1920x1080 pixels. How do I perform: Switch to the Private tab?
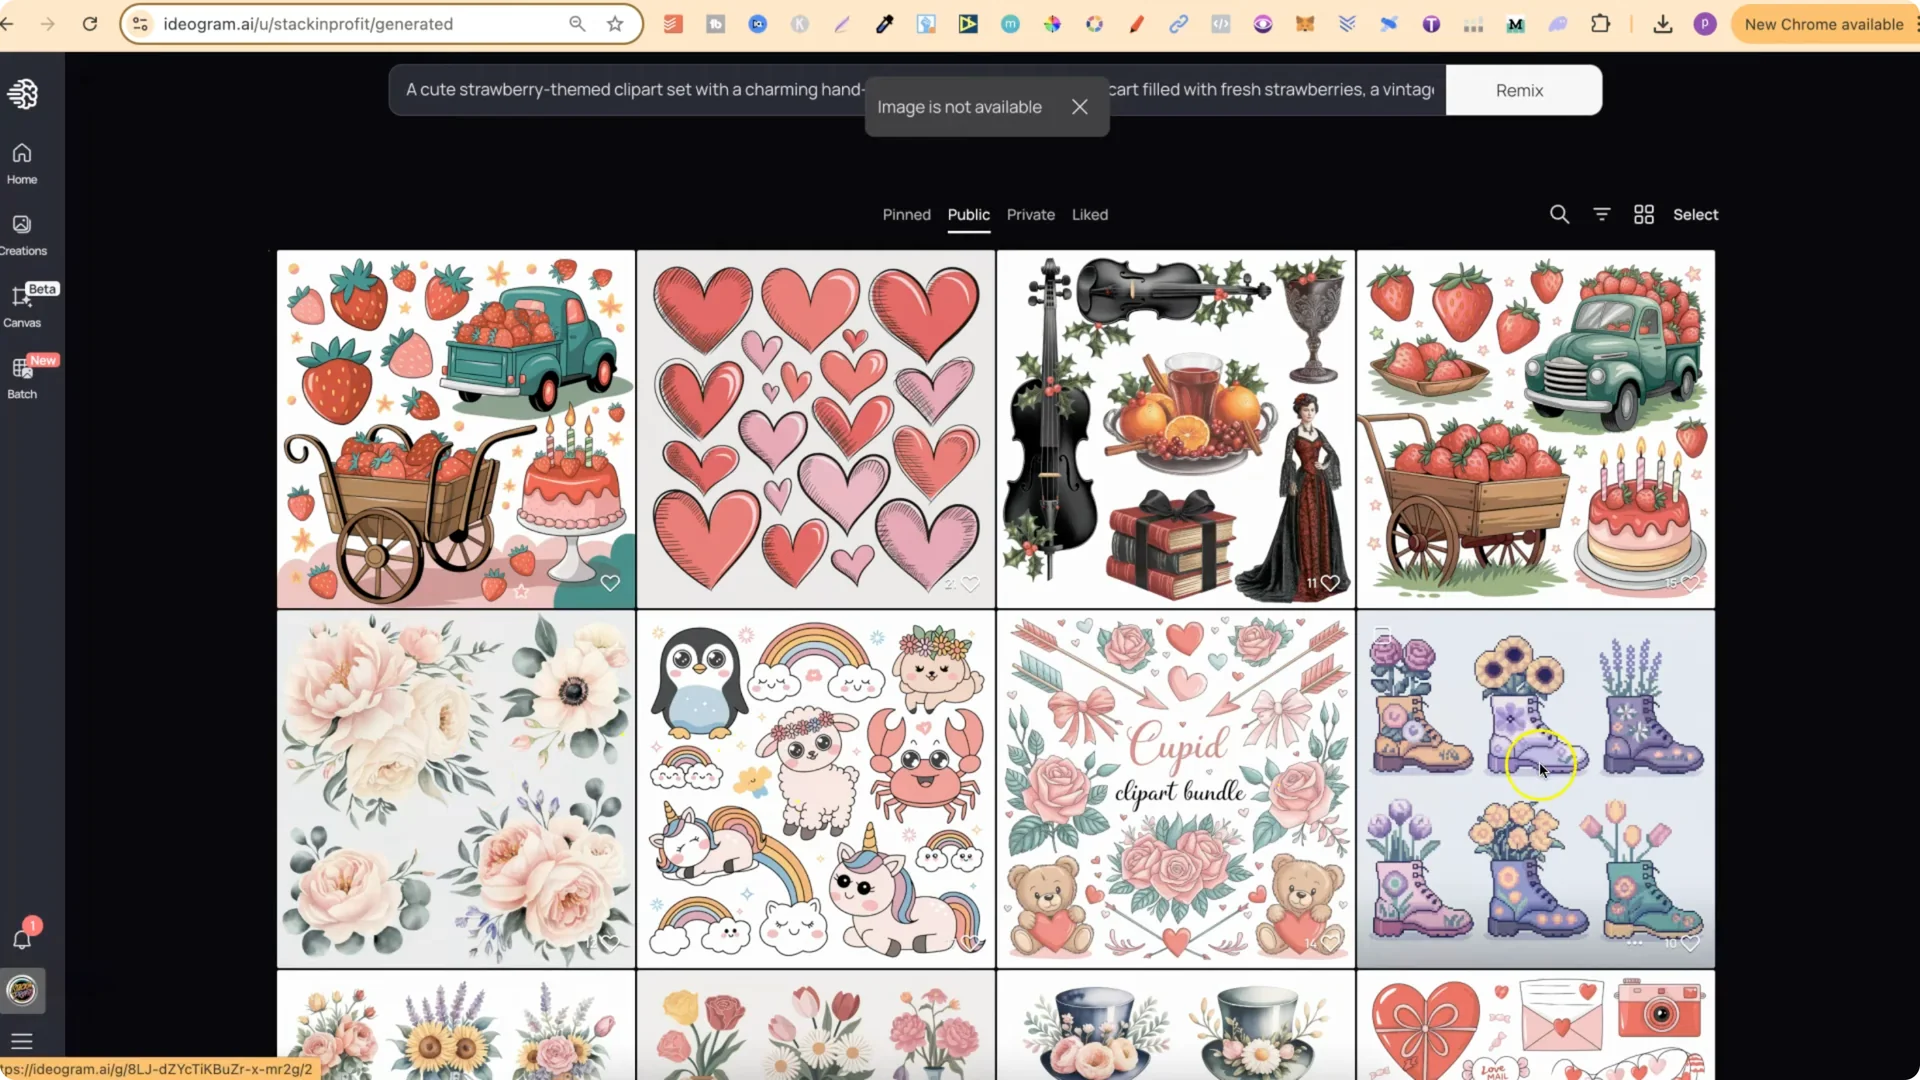(x=1030, y=214)
